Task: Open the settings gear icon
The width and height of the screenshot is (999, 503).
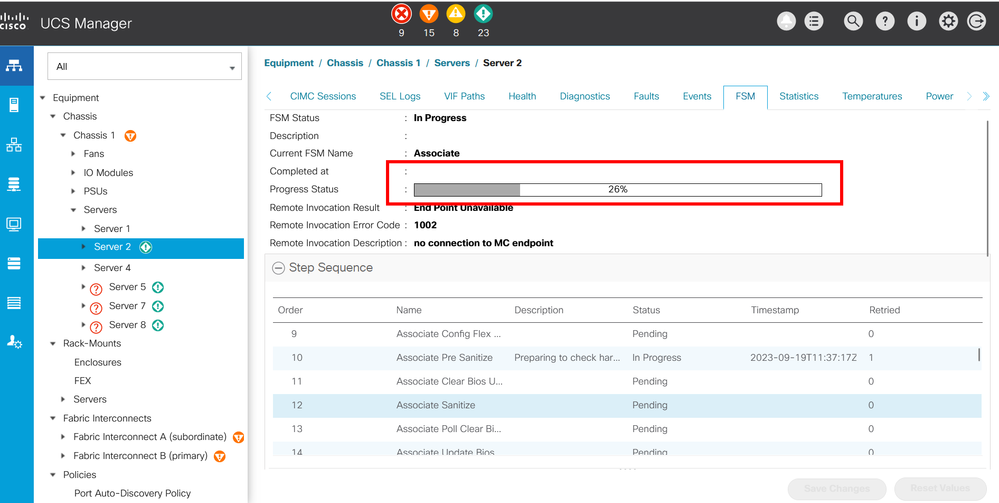Action: pyautogui.click(x=949, y=21)
